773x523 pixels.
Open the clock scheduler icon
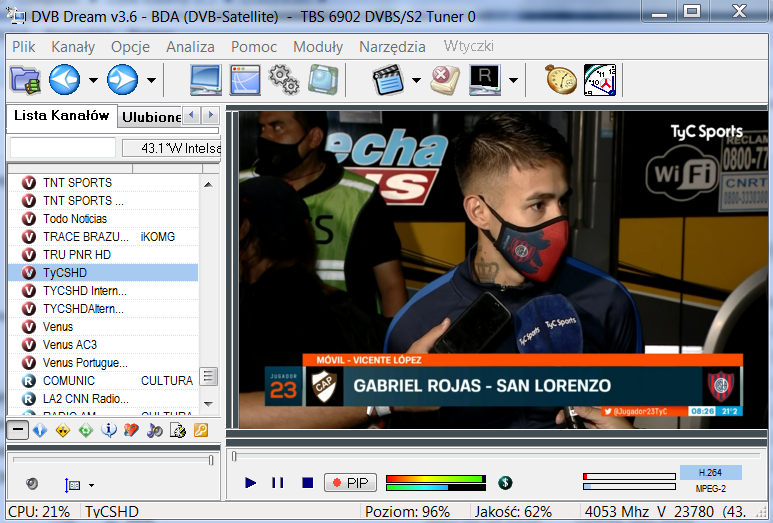pos(600,80)
